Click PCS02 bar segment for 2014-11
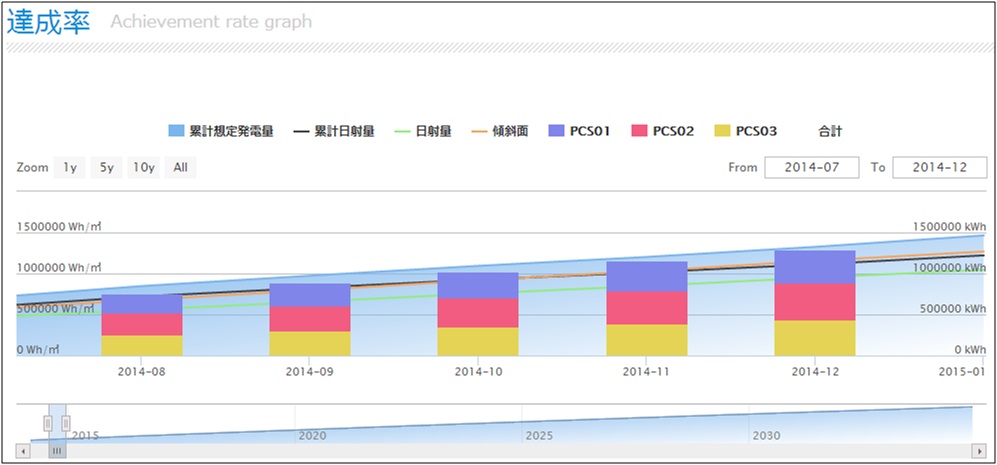 pos(647,309)
